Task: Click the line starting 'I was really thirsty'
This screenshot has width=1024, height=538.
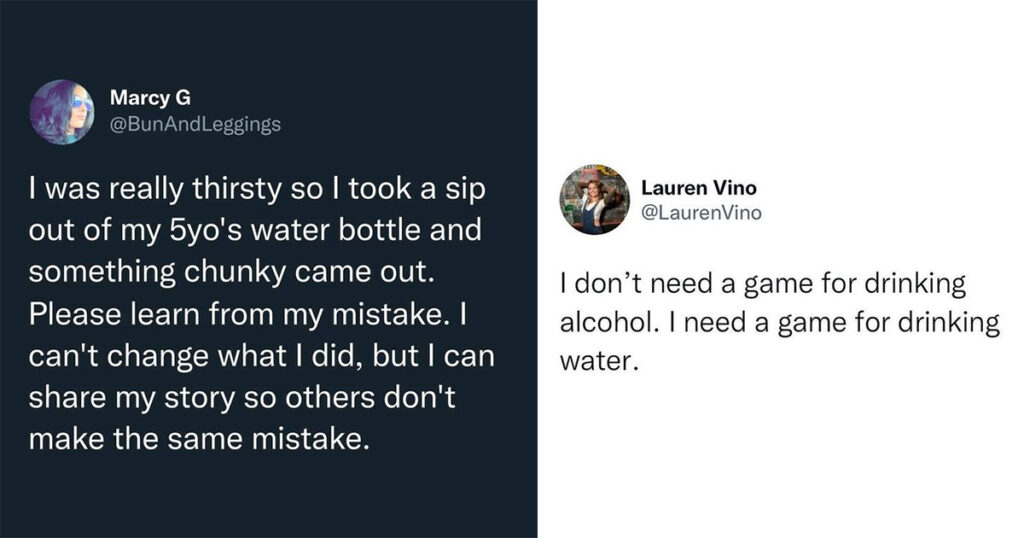Action: 257,189
